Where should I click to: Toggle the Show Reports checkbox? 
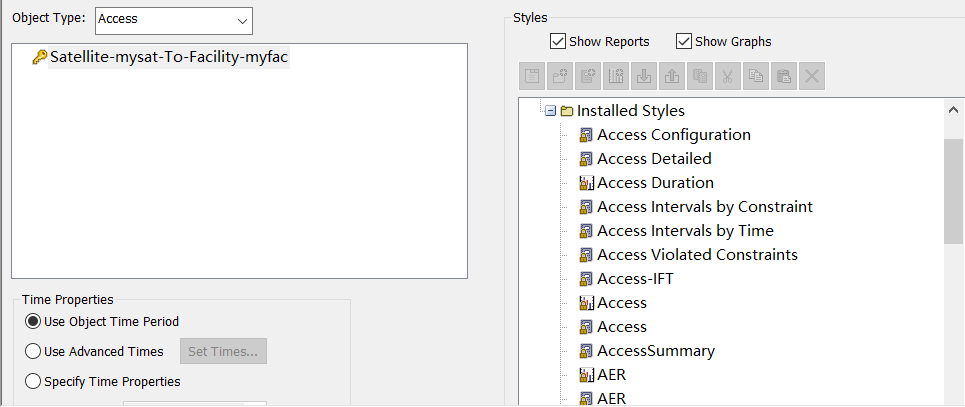[558, 41]
